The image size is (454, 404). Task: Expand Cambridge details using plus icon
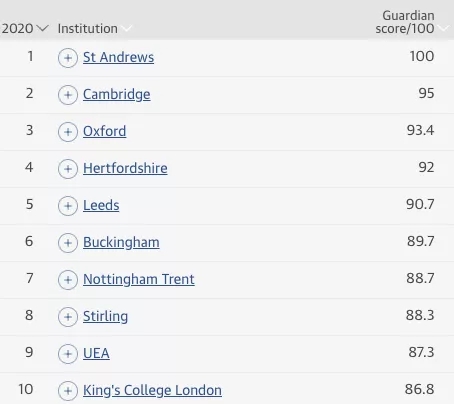pyautogui.click(x=68, y=95)
